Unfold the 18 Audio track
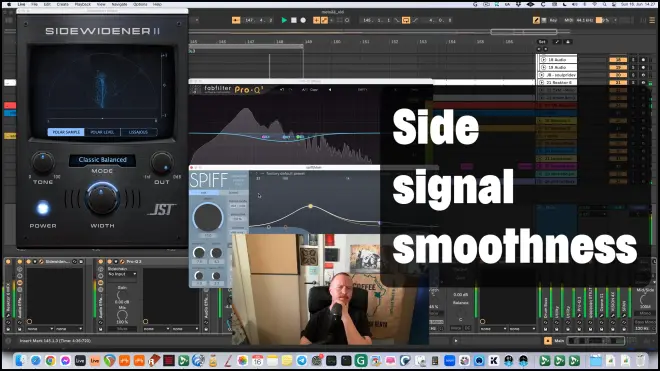660x371 pixels. [543, 60]
